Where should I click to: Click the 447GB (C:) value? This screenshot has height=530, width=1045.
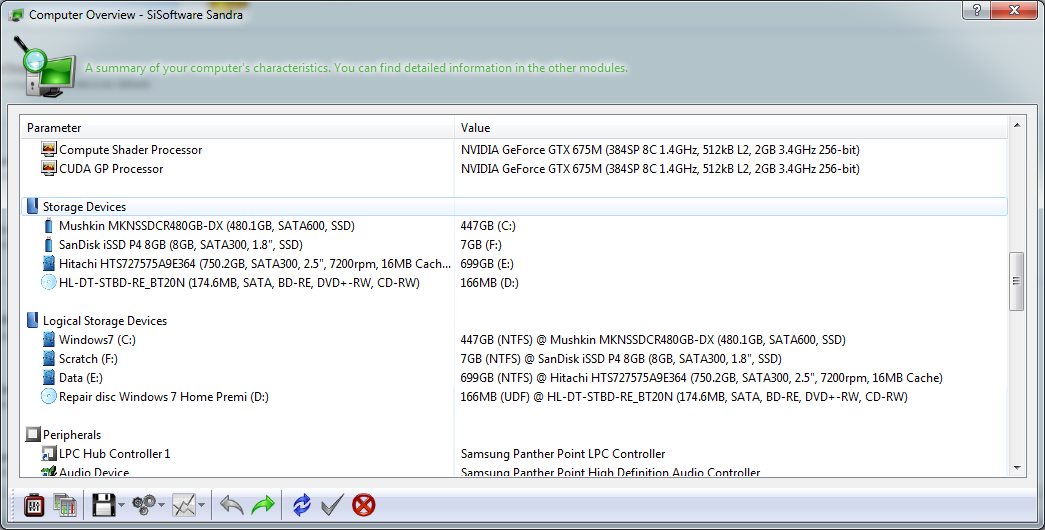tap(488, 226)
